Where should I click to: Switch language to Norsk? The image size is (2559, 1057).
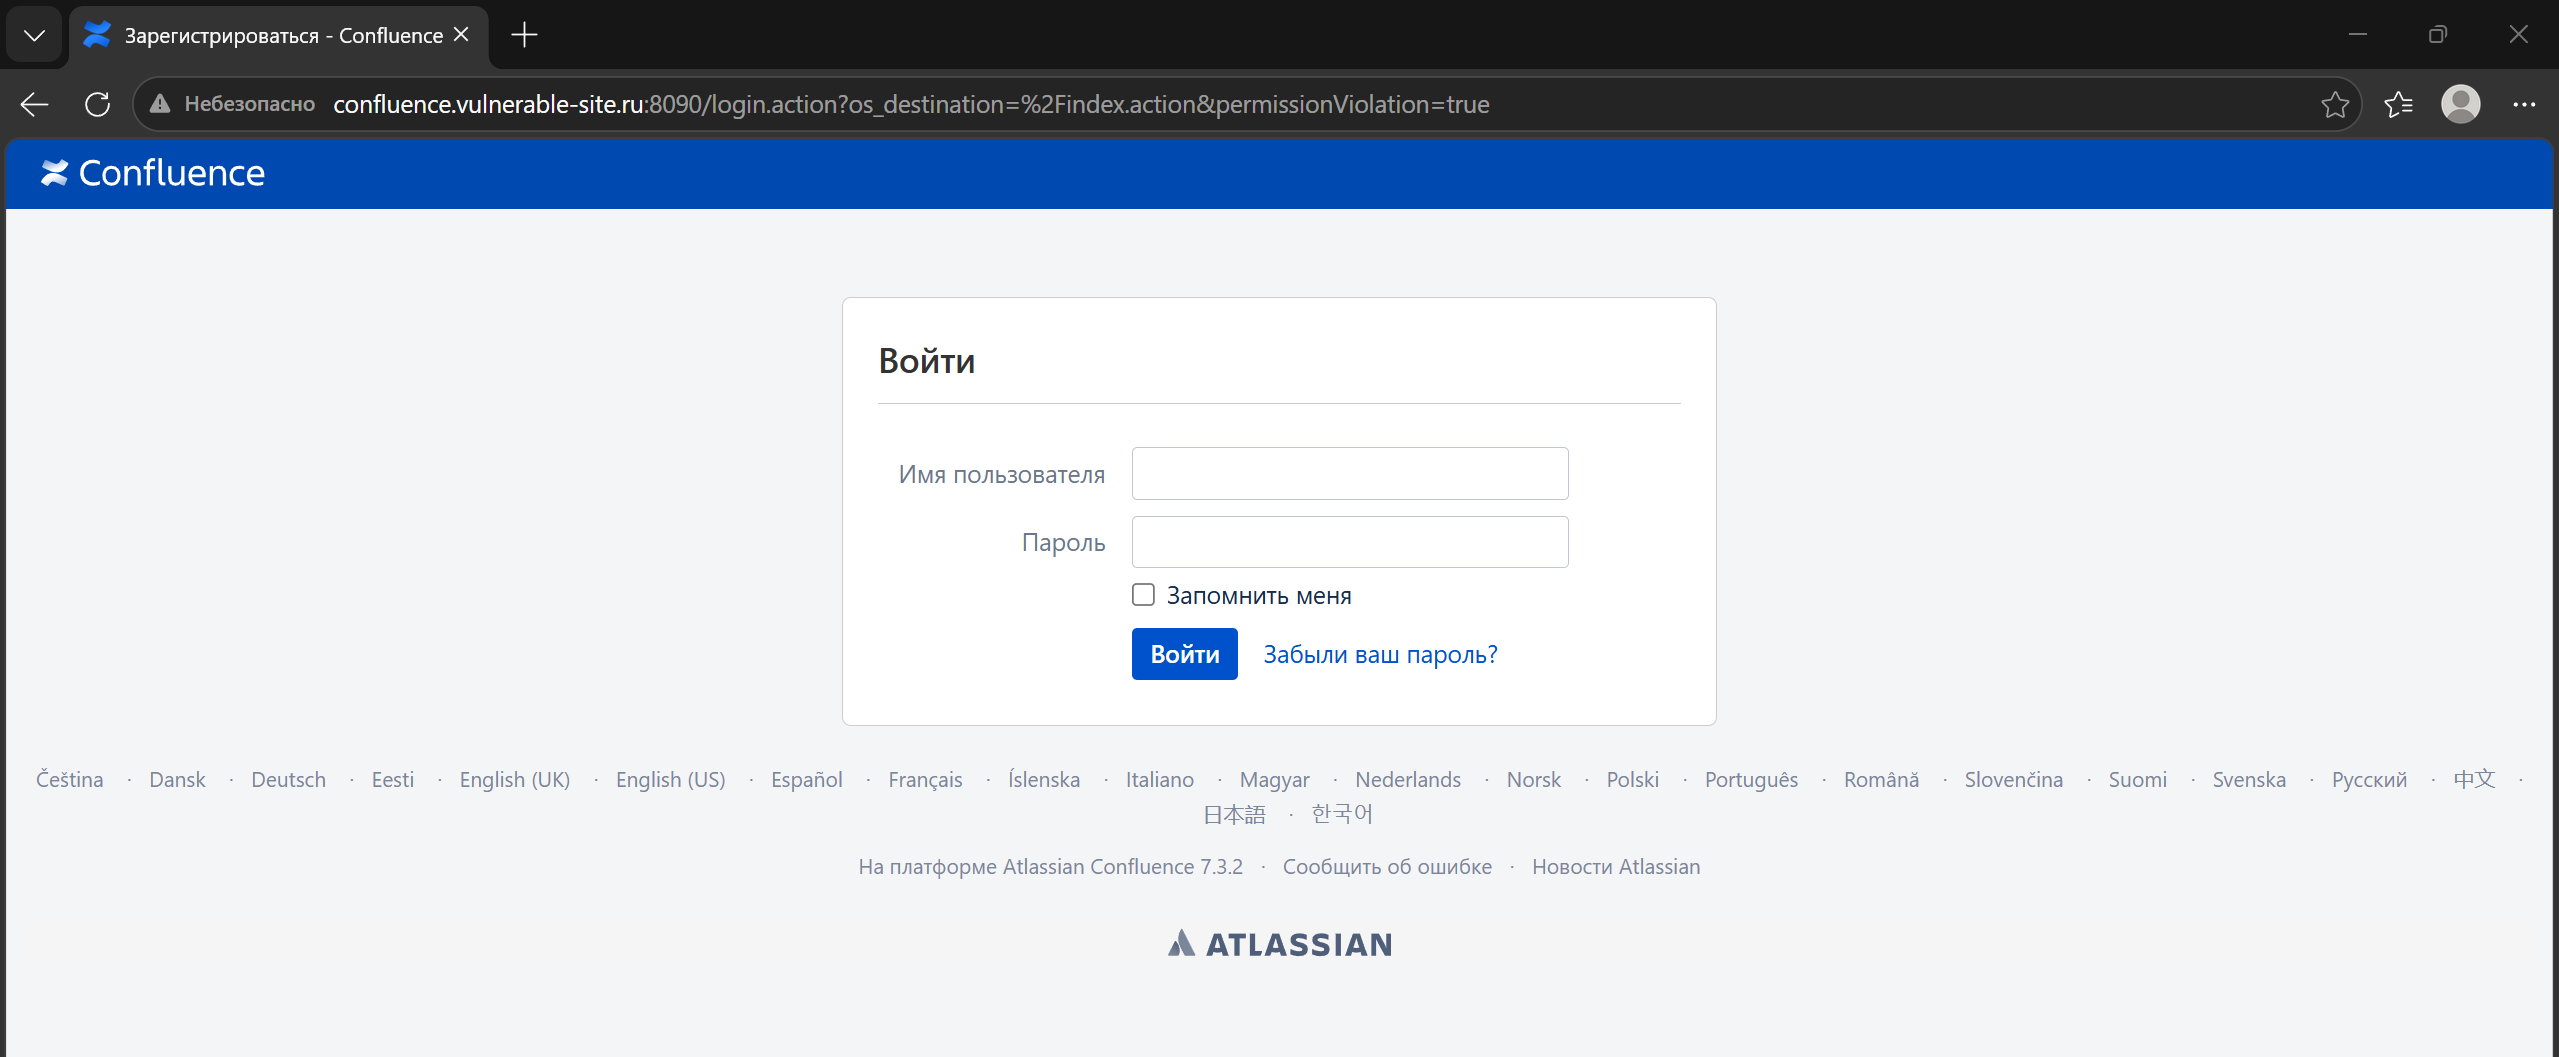tap(1534, 780)
